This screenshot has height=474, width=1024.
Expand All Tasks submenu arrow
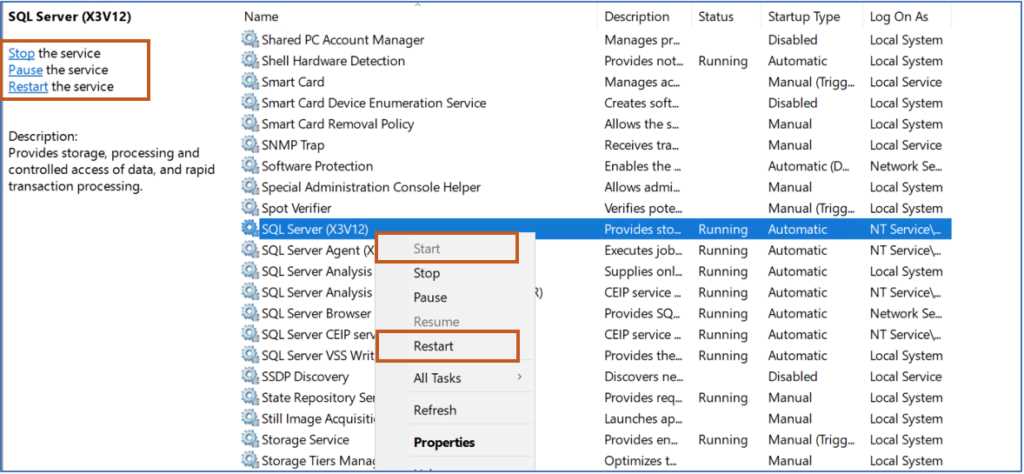520,377
